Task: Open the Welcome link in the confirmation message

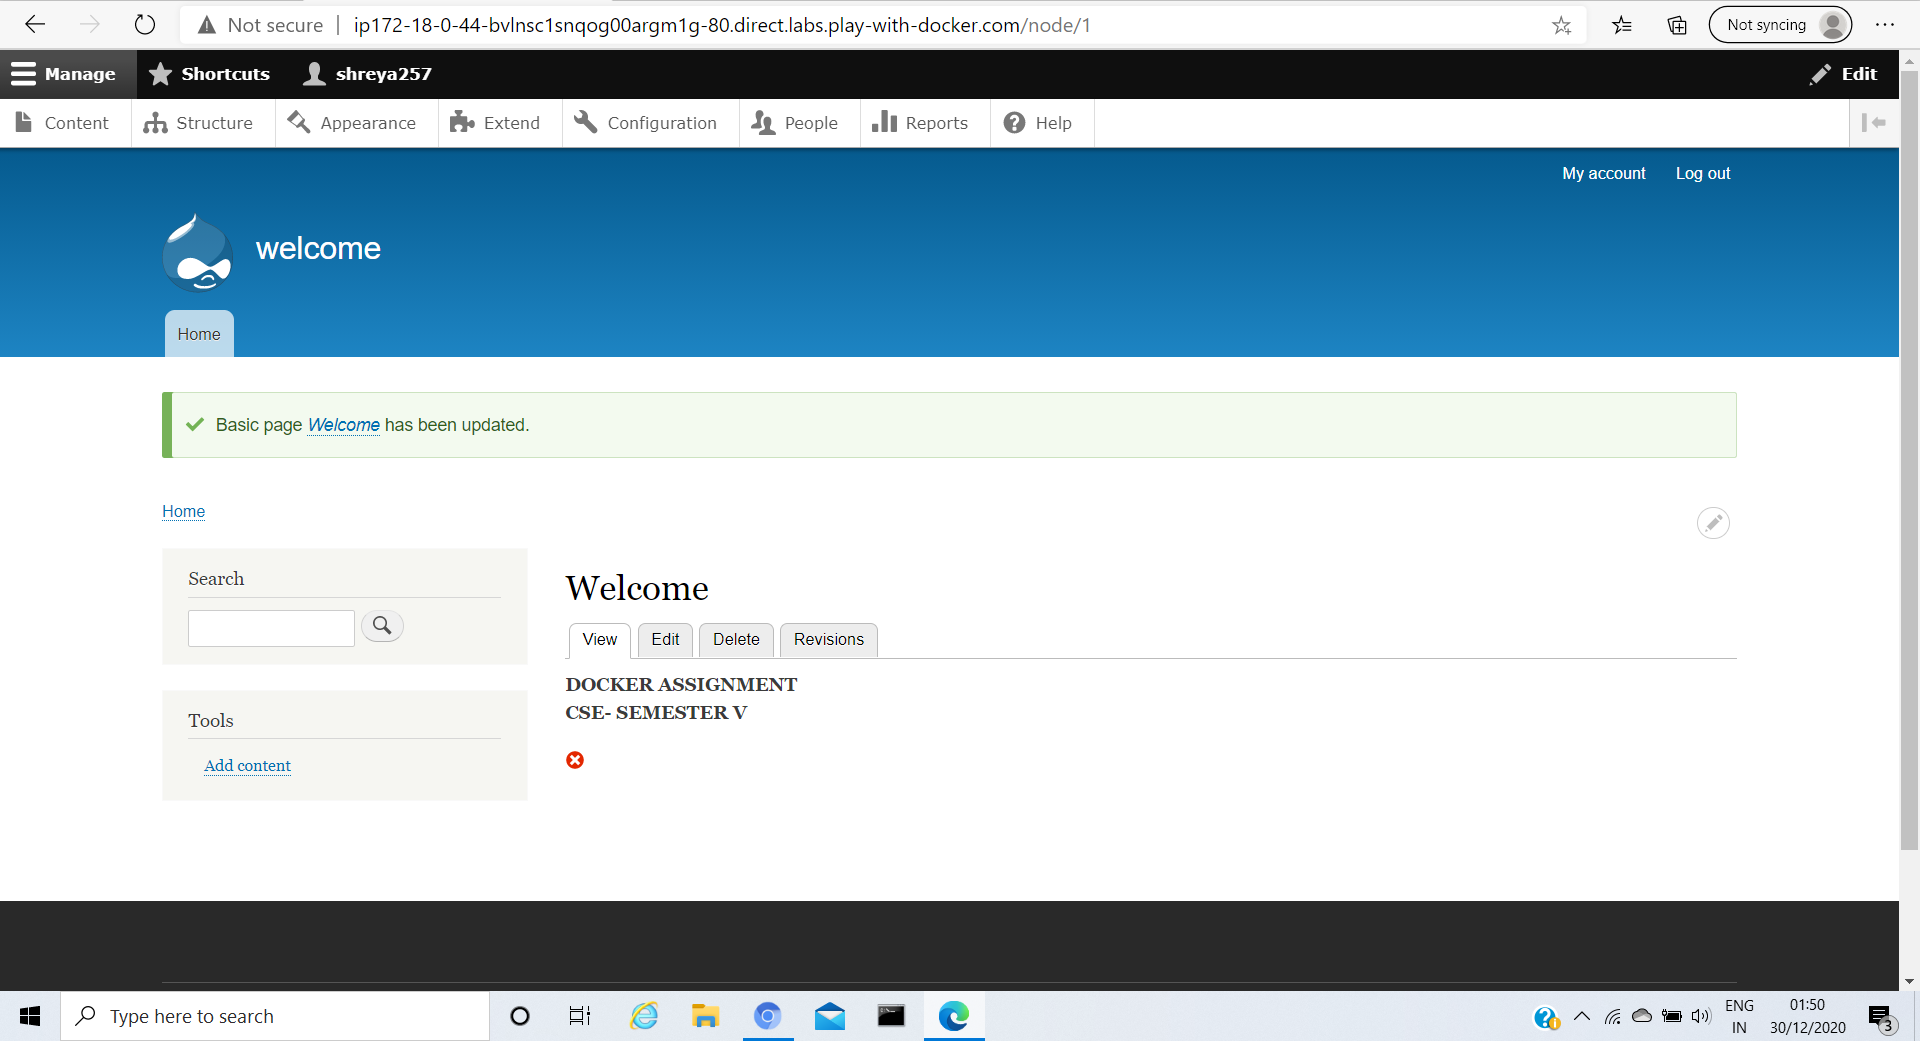Action: pyautogui.click(x=343, y=425)
